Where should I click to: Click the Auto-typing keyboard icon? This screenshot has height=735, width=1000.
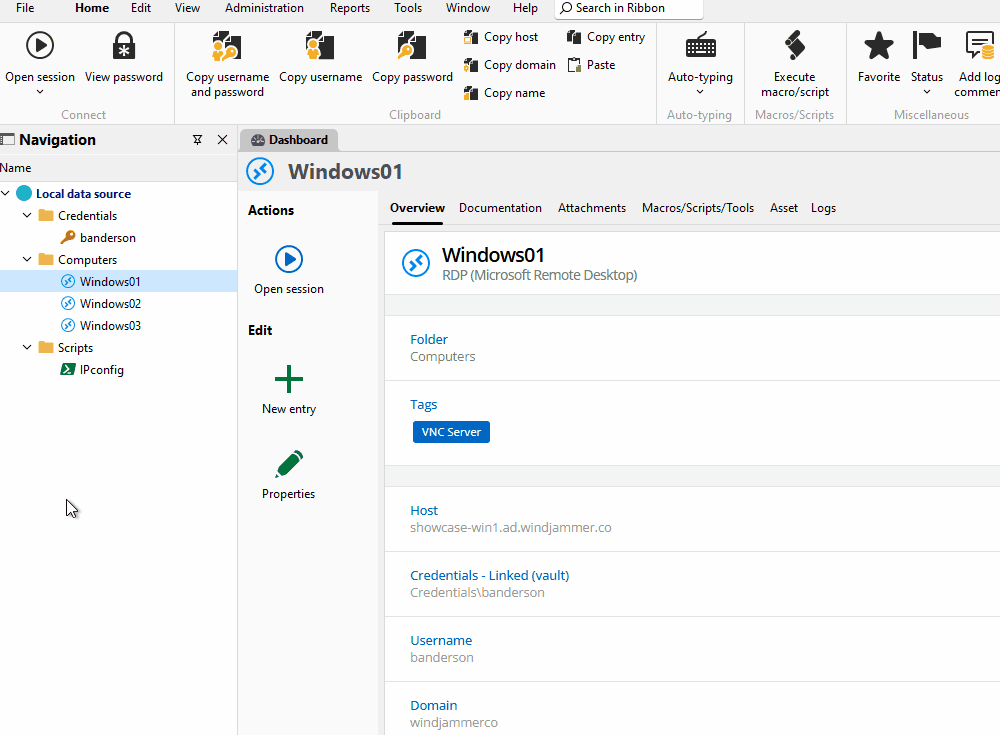[x=700, y=47]
